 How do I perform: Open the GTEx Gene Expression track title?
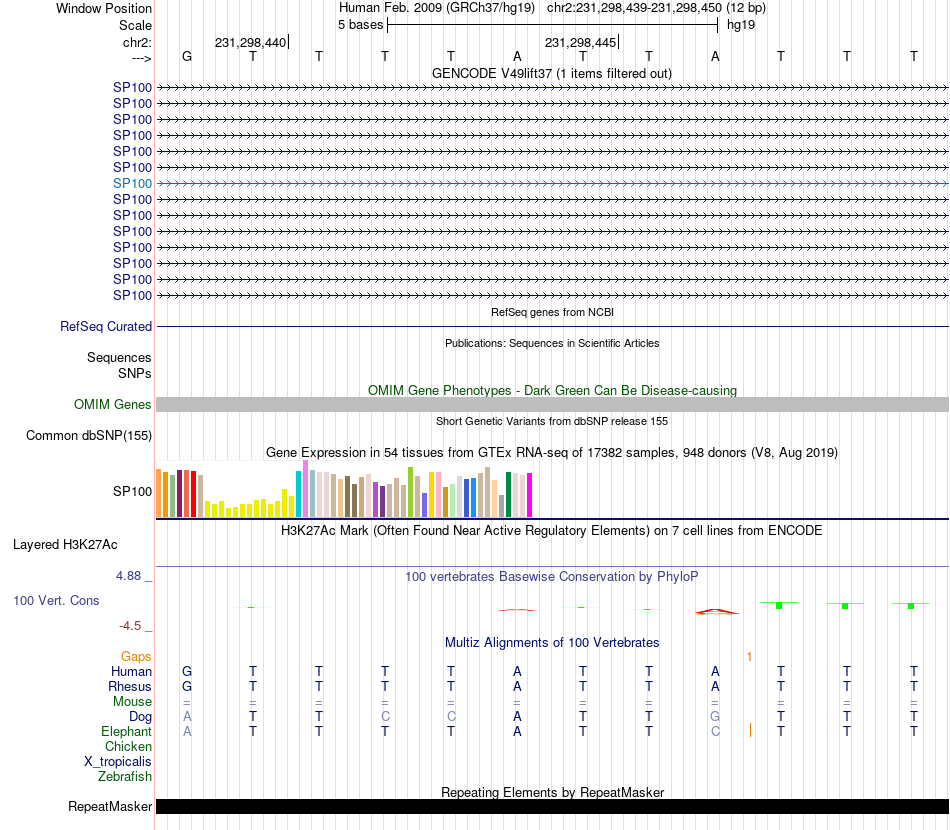[552, 453]
